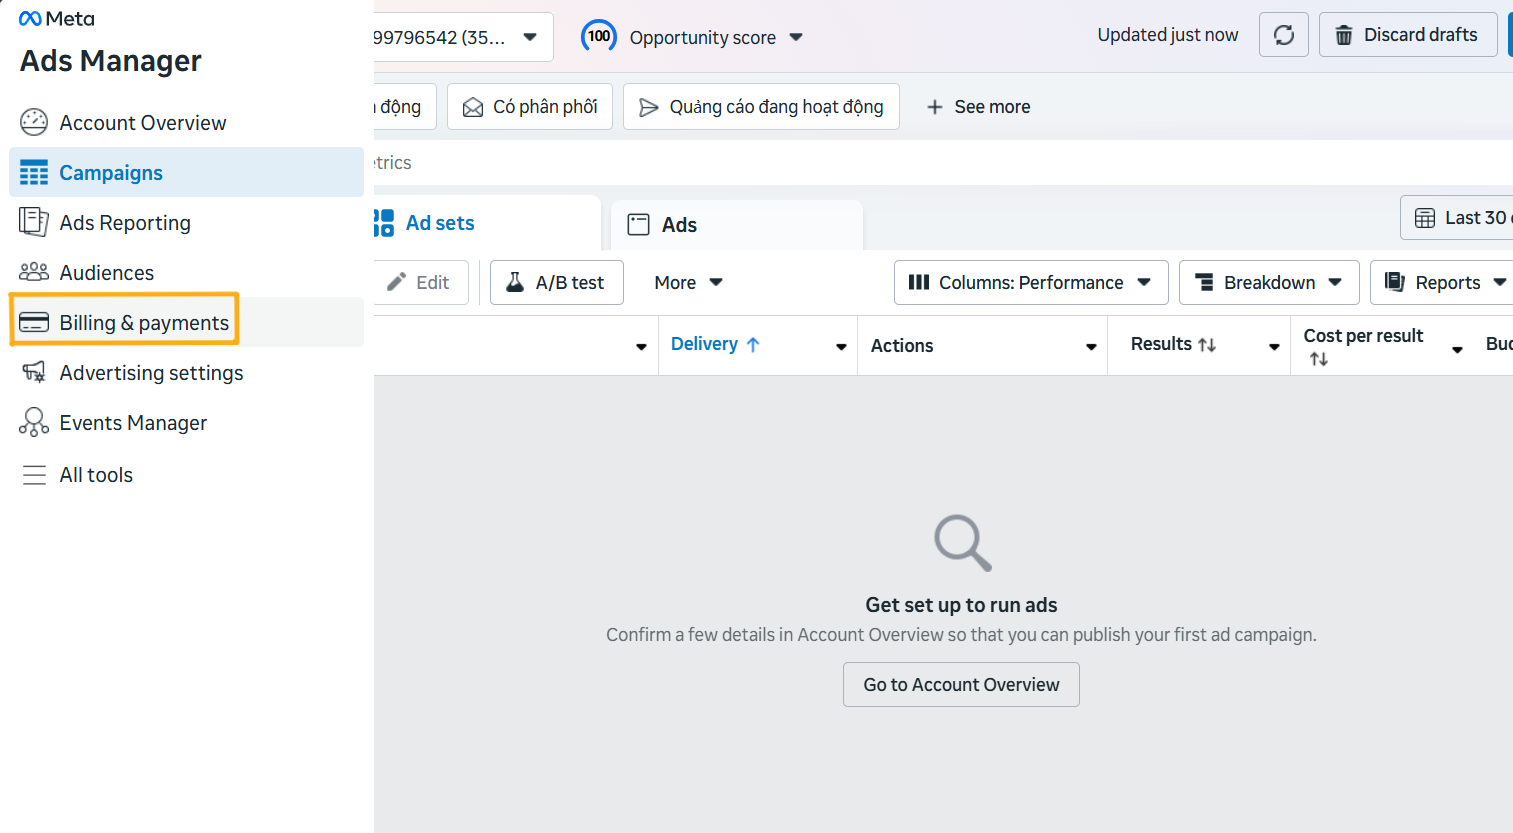Open Advertising settings
1513x833 pixels.
pos(151,373)
